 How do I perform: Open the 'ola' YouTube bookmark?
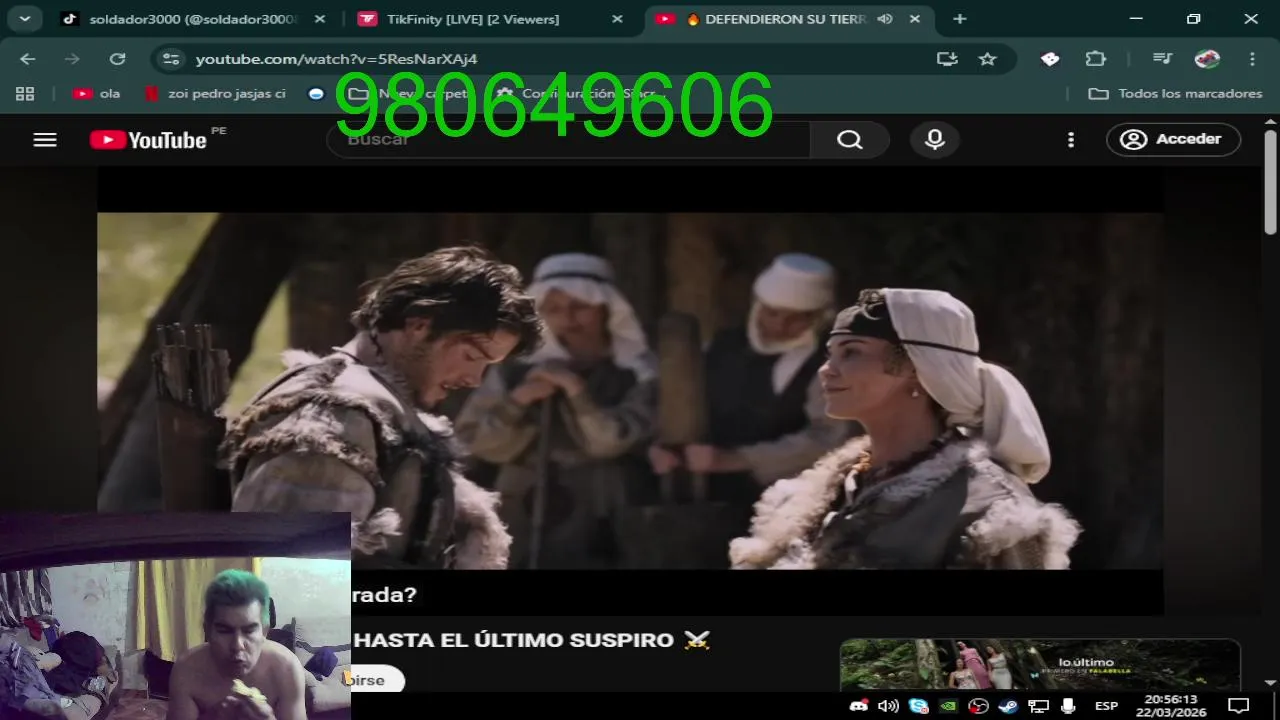click(96, 94)
